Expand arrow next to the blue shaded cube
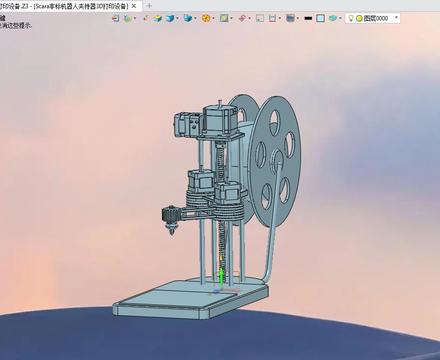Image resolution: width=440 pixels, height=360 pixels. [177, 18]
